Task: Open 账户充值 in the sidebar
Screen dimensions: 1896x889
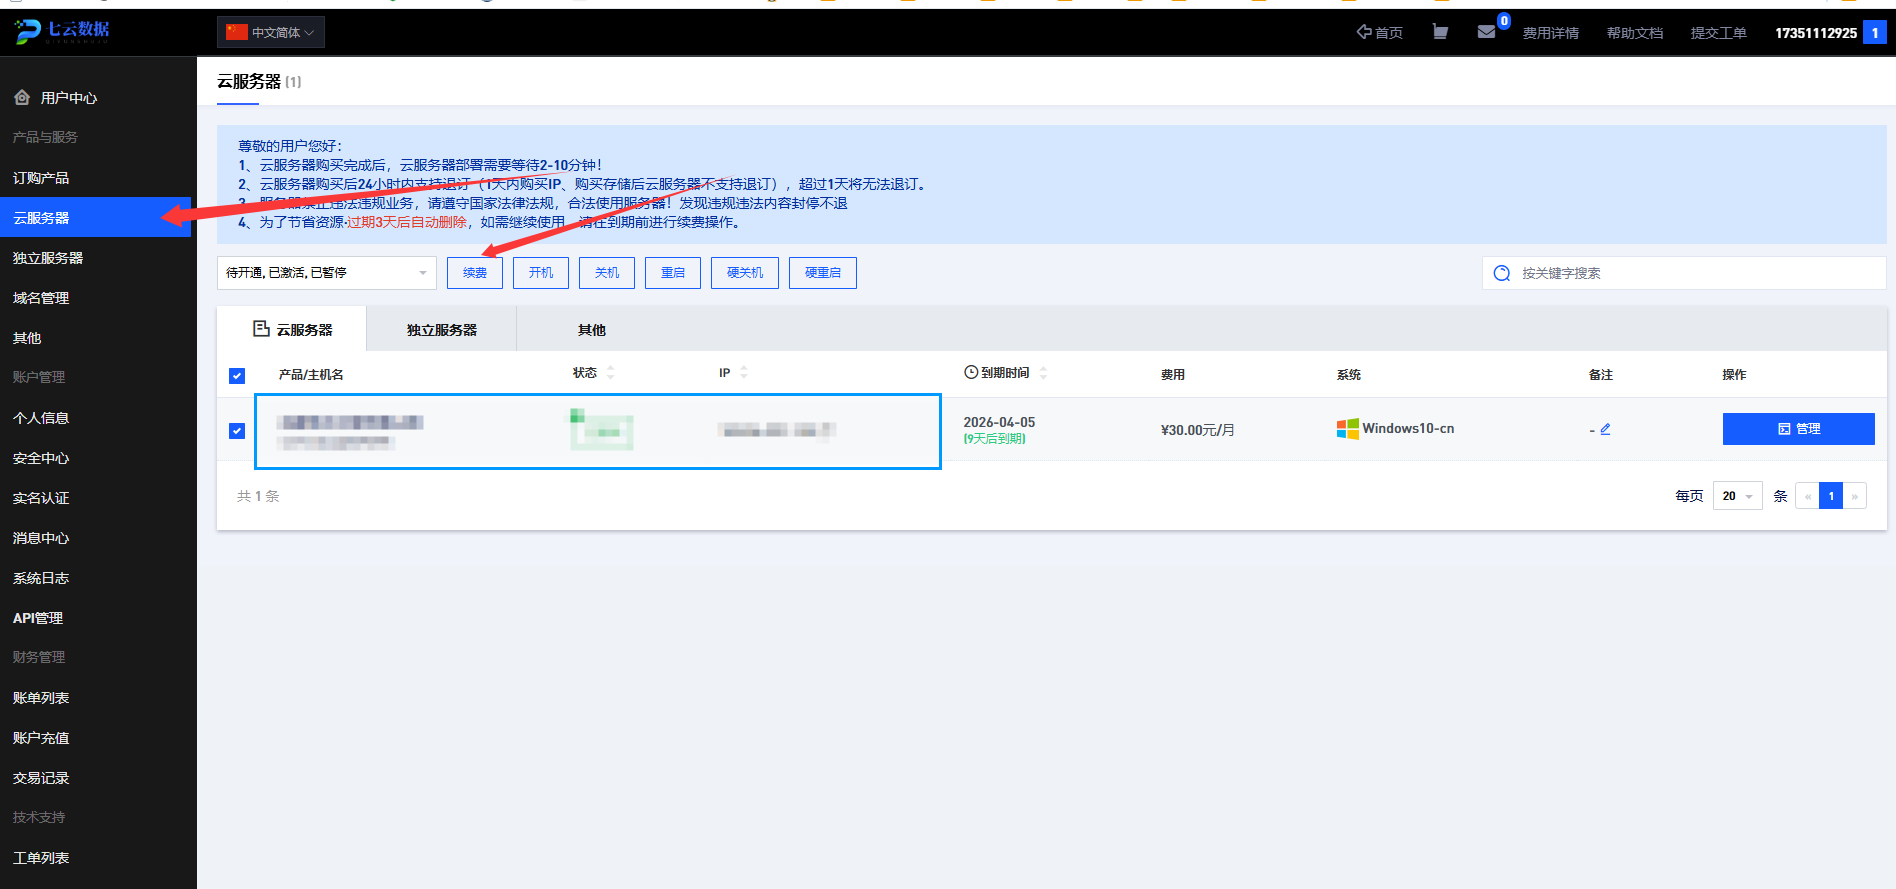Action: [41, 738]
